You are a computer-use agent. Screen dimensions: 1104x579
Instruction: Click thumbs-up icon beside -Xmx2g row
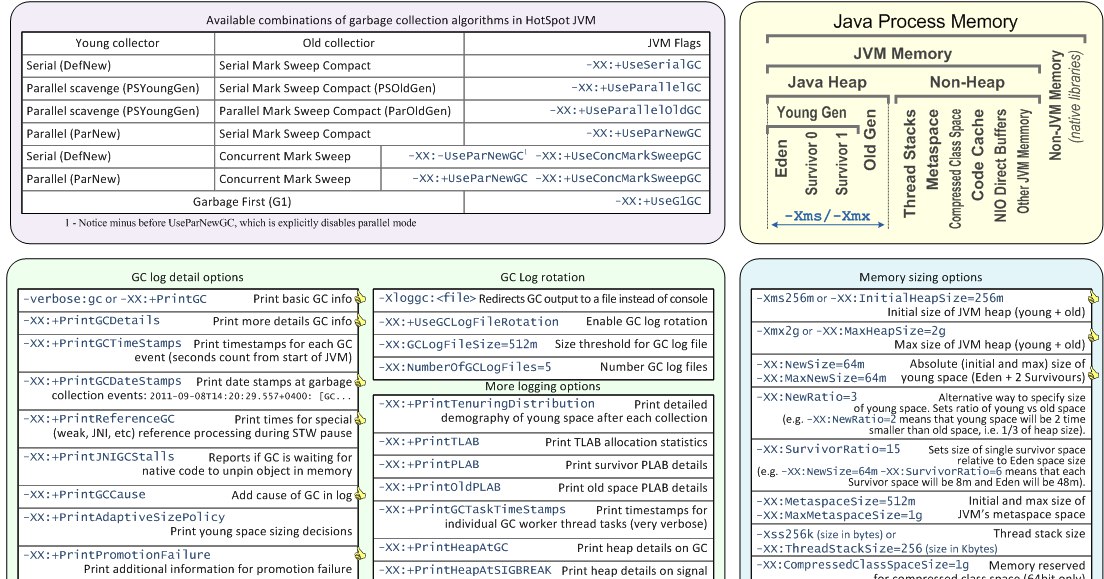tap(1093, 336)
